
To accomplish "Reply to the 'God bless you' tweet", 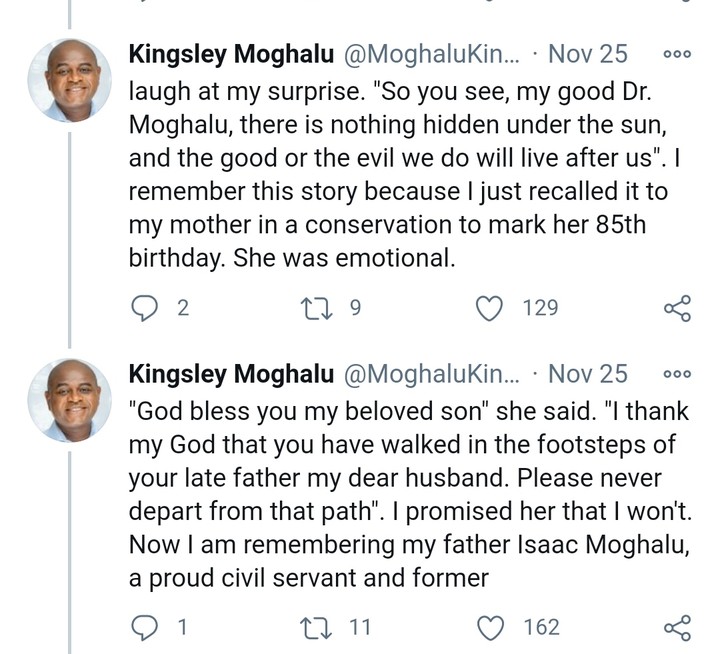I will [146, 628].
